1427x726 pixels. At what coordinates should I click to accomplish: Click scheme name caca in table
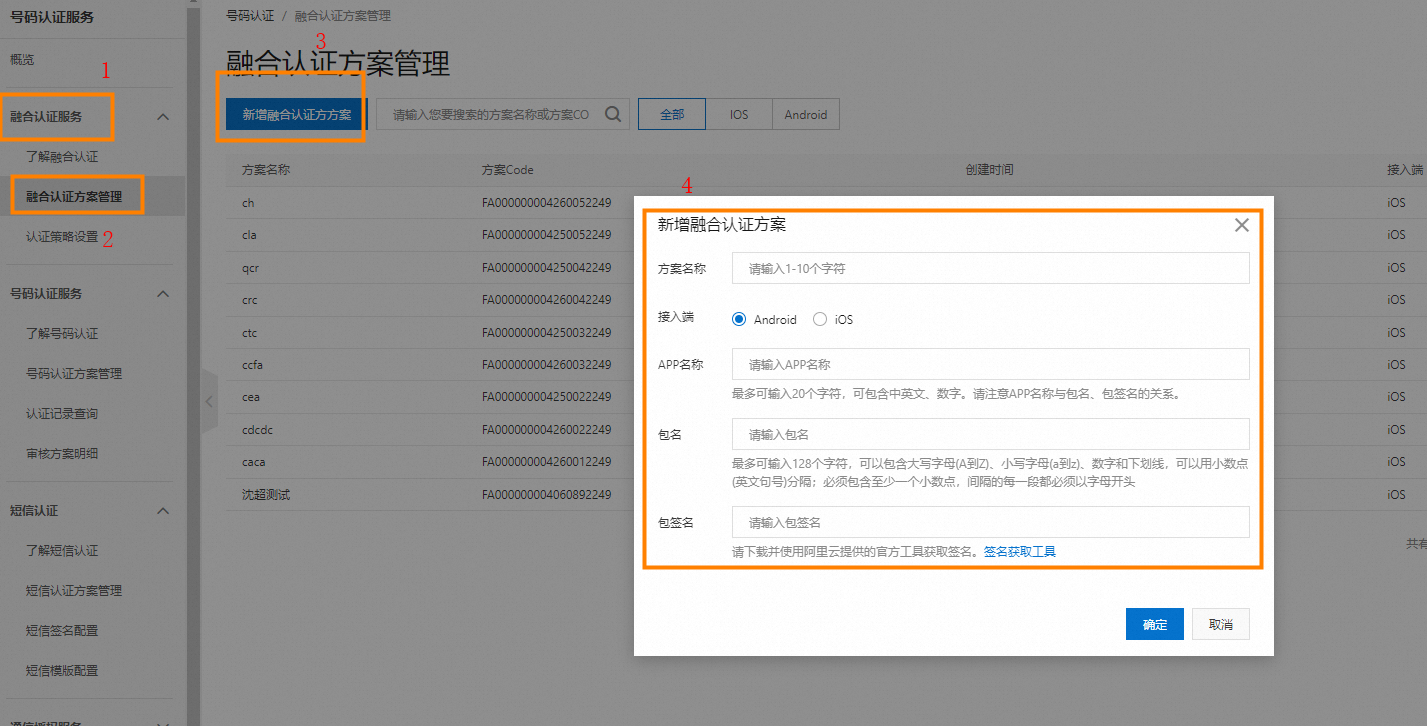[254, 462]
